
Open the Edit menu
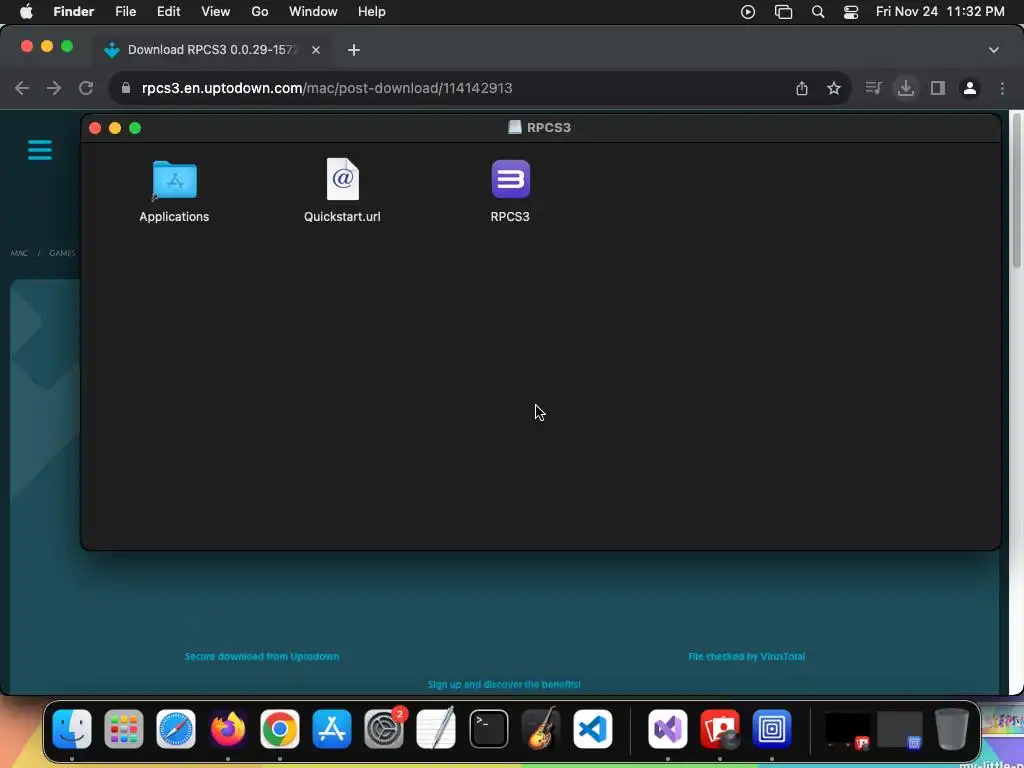[x=168, y=12]
